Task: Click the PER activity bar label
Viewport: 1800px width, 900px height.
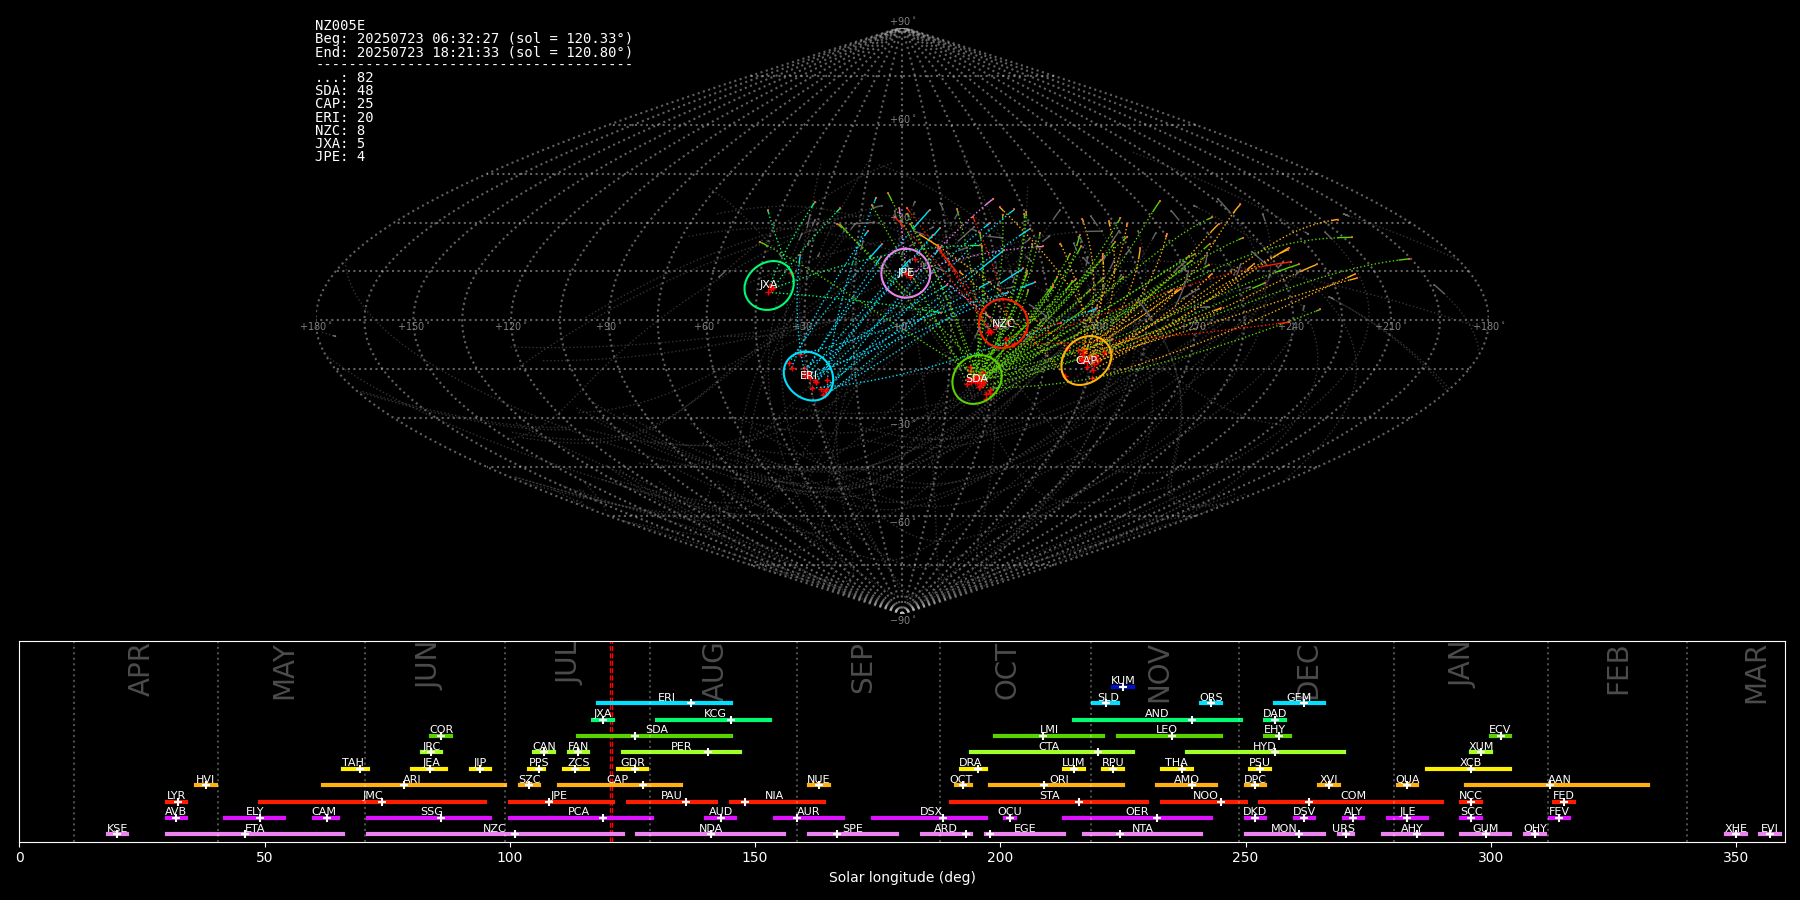Action: click(681, 747)
